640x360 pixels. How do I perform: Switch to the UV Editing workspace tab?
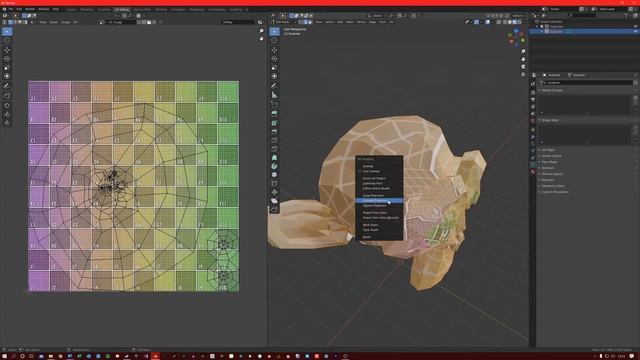click(122, 9)
